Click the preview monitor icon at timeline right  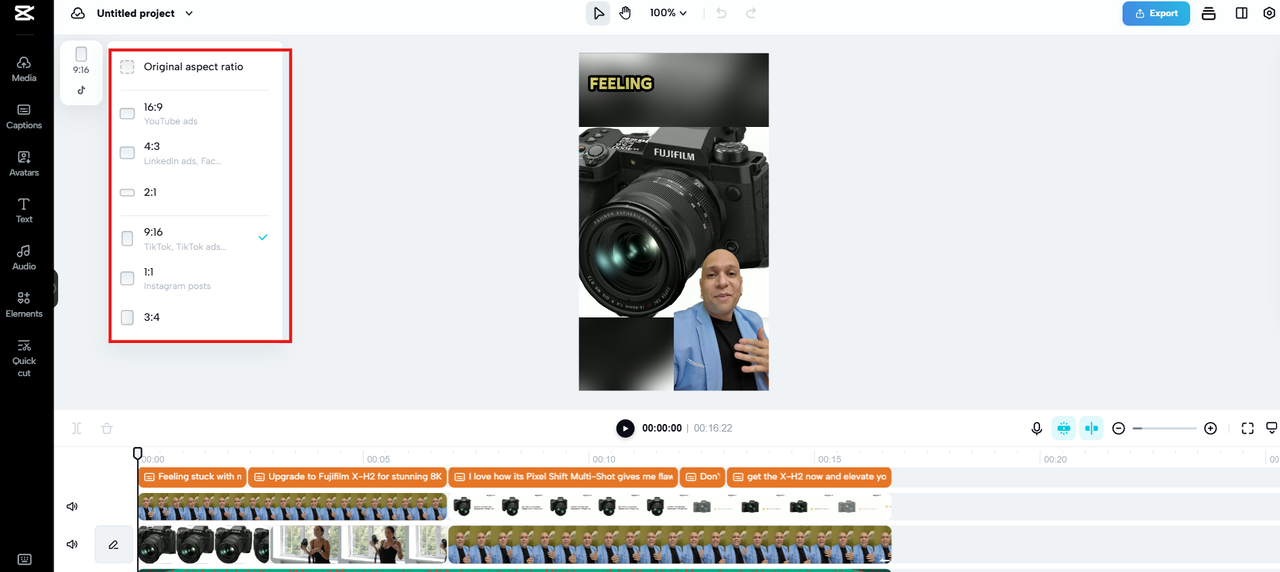[1272, 428]
